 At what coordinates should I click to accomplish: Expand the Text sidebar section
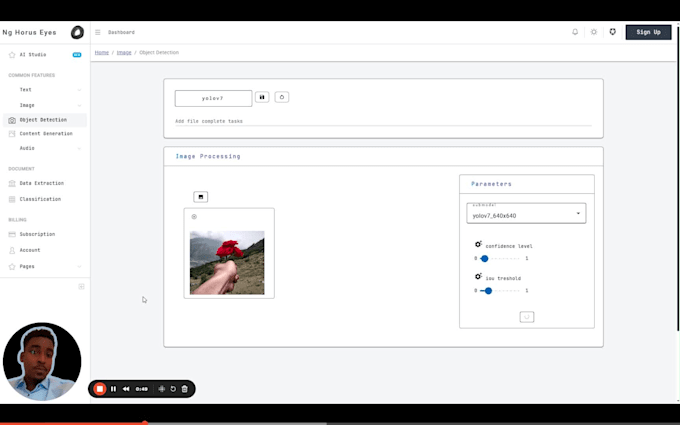coord(45,90)
